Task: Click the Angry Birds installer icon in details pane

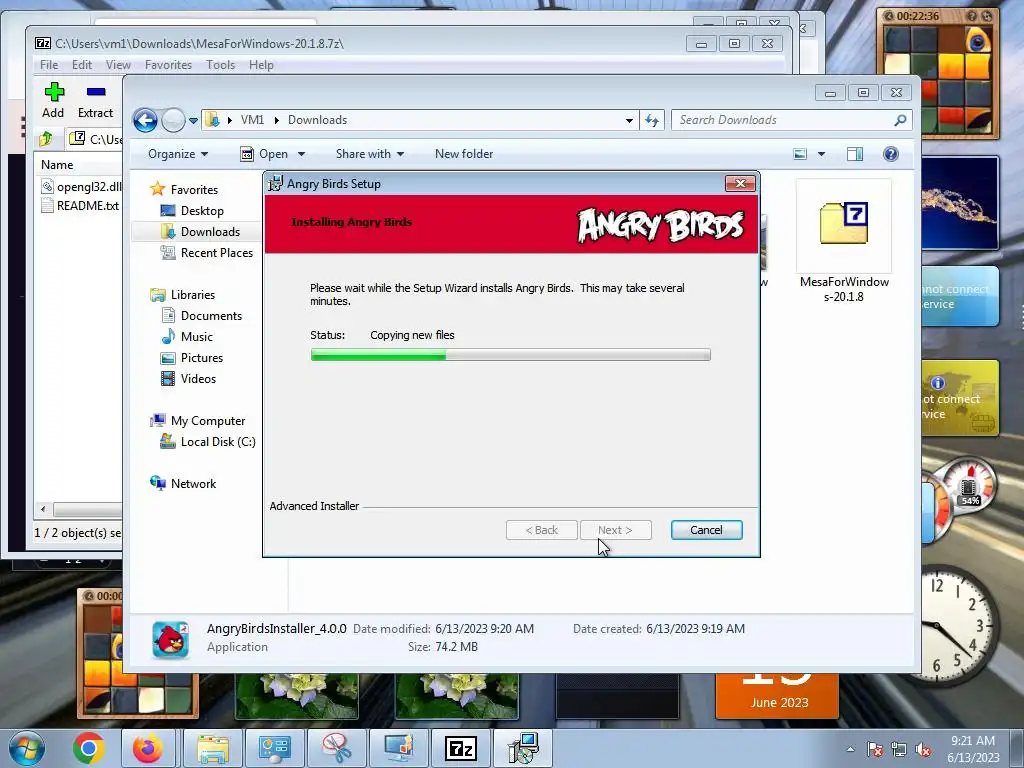Action: [x=170, y=639]
